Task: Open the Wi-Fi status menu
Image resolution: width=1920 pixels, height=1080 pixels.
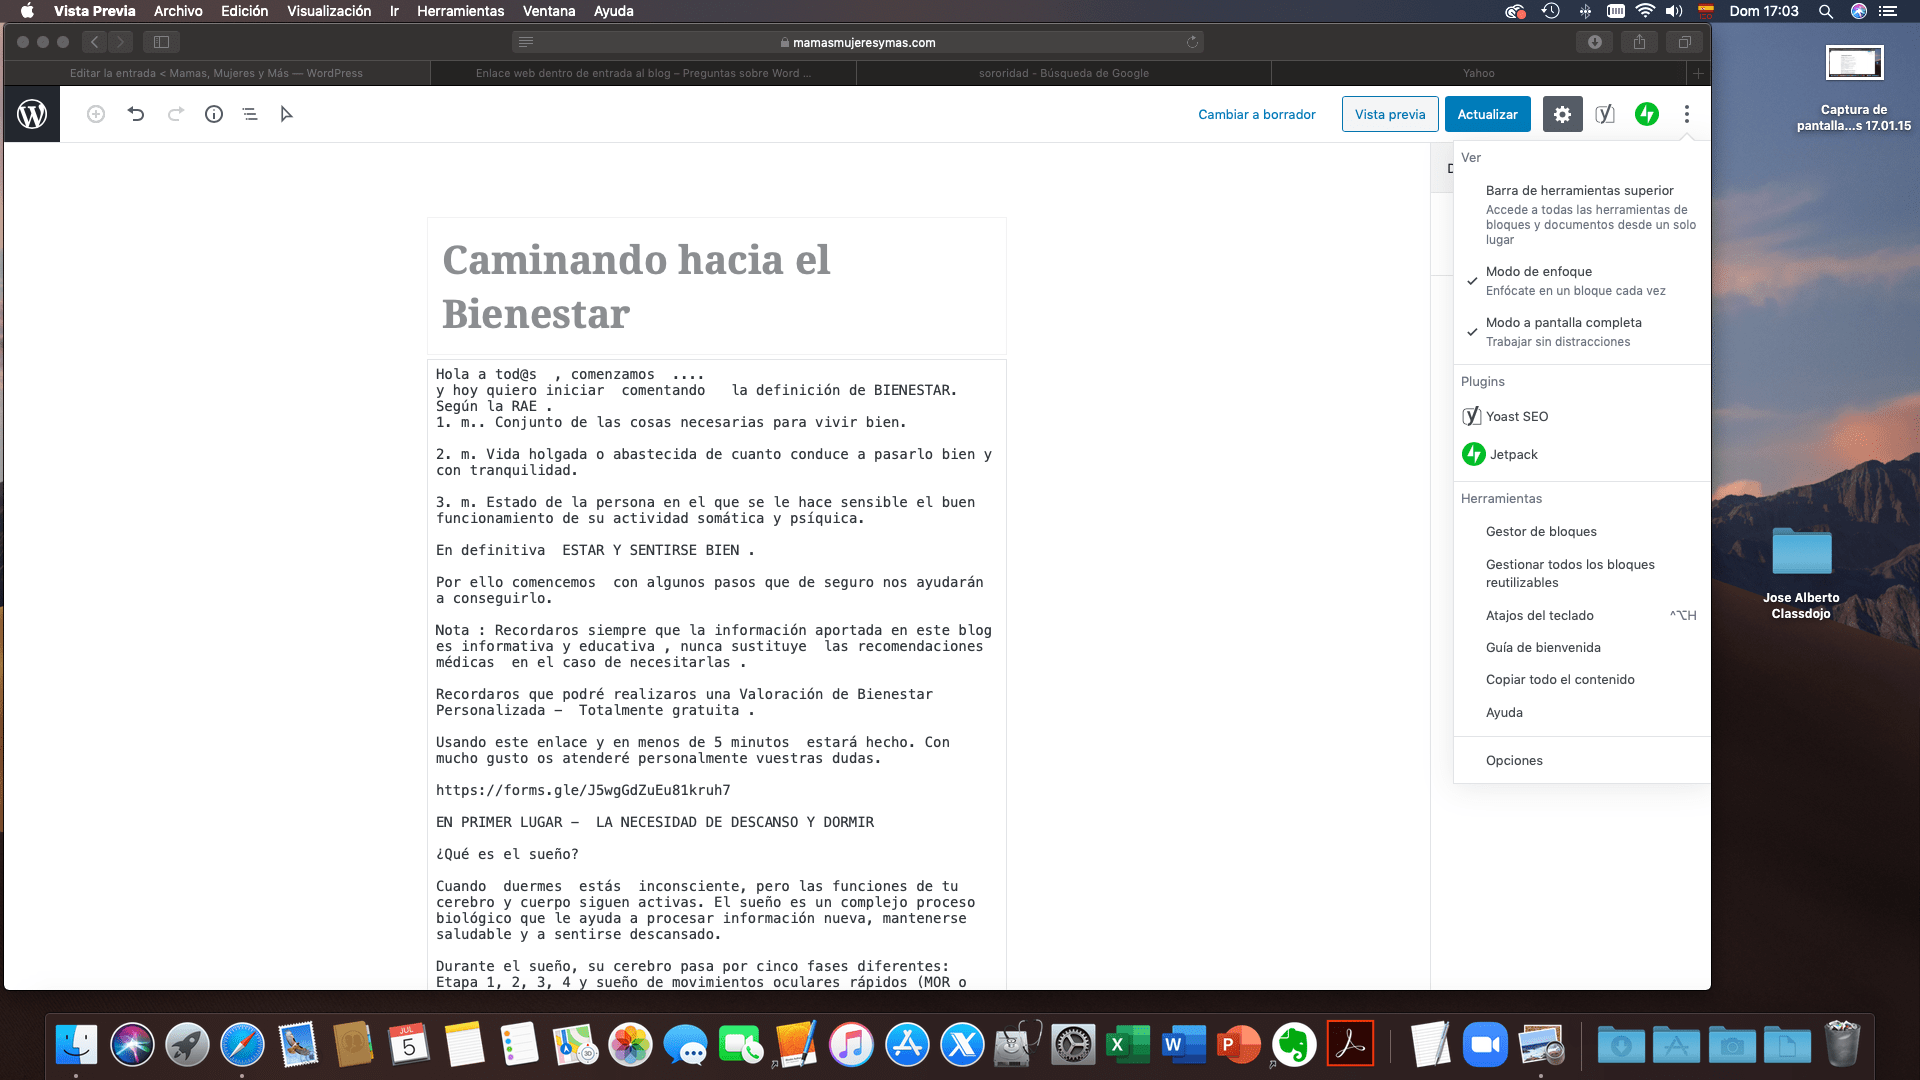Action: click(1645, 11)
